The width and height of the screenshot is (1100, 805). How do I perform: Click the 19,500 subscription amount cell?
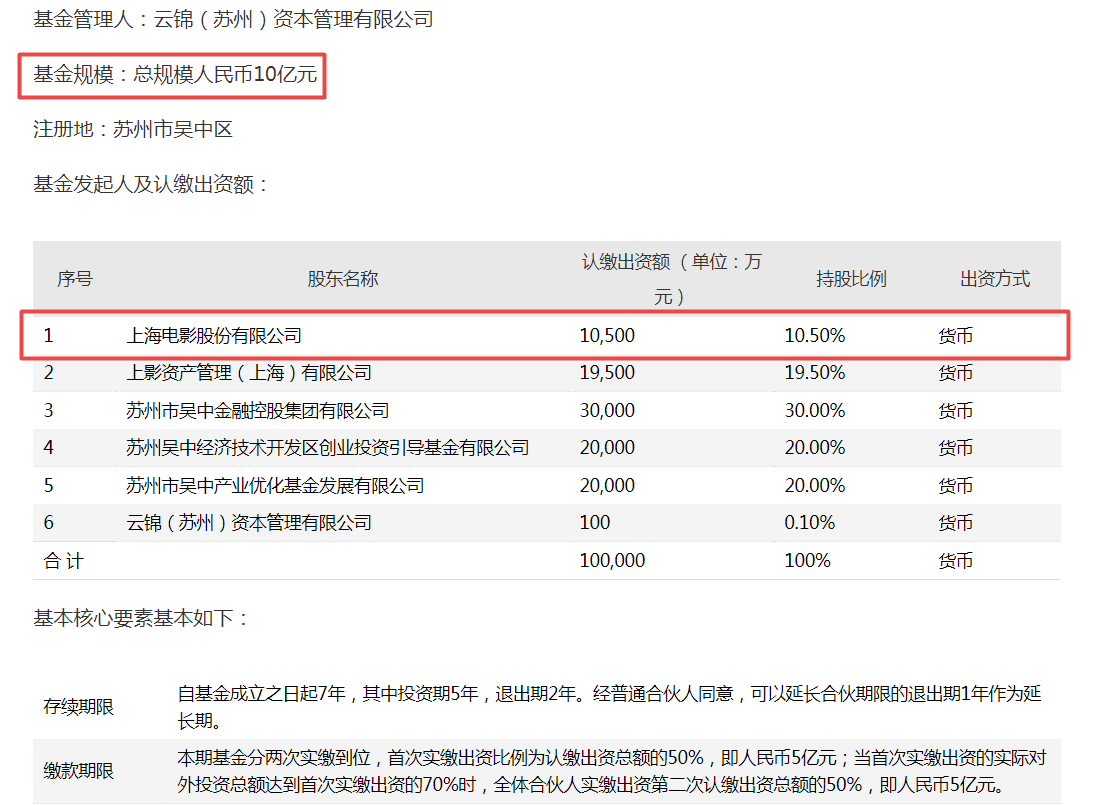pos(607,373)
